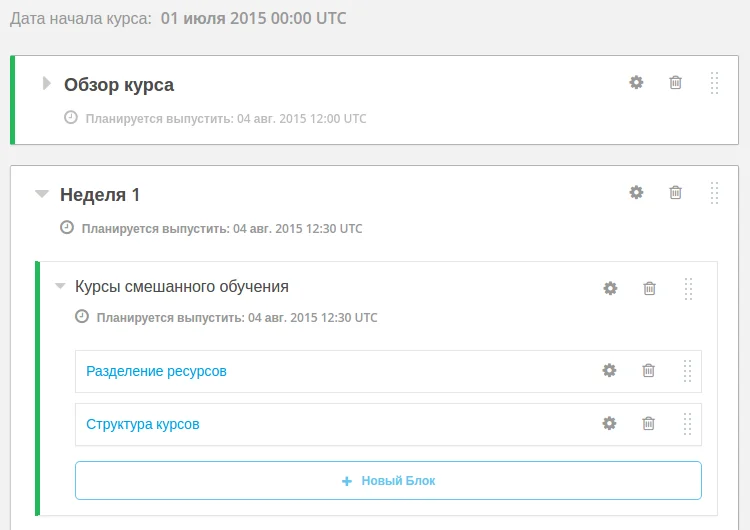Open the Разделение ресурсов unit link

[x=156, y=371]
